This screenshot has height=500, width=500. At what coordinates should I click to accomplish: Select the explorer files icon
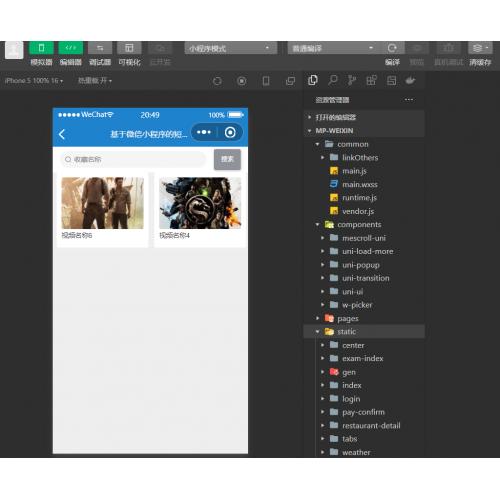313,80
